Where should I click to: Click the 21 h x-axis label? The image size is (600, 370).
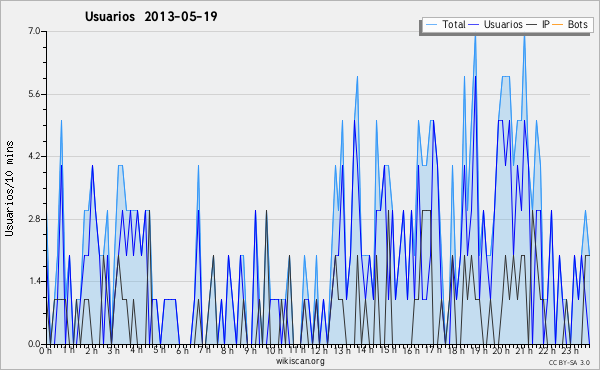tap(525, 350)
